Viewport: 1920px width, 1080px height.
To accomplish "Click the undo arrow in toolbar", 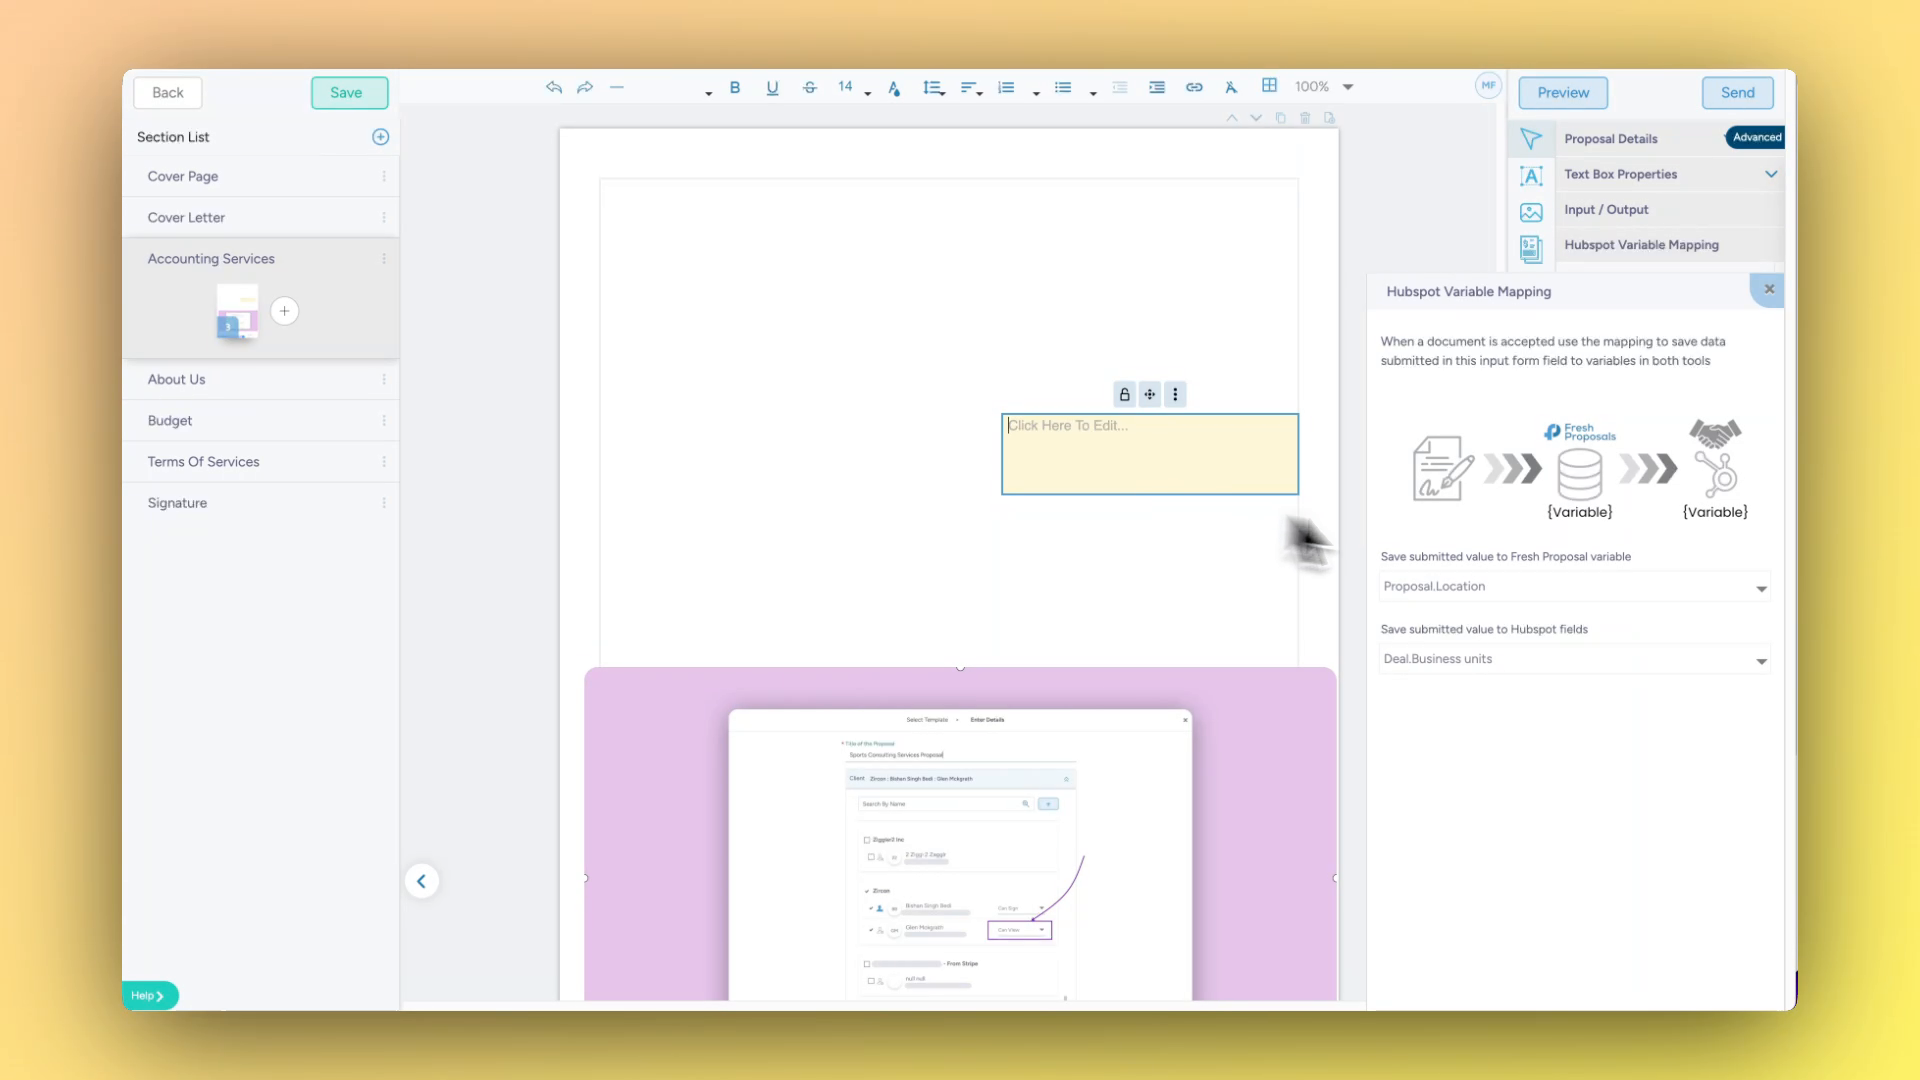I will (554, 87).
